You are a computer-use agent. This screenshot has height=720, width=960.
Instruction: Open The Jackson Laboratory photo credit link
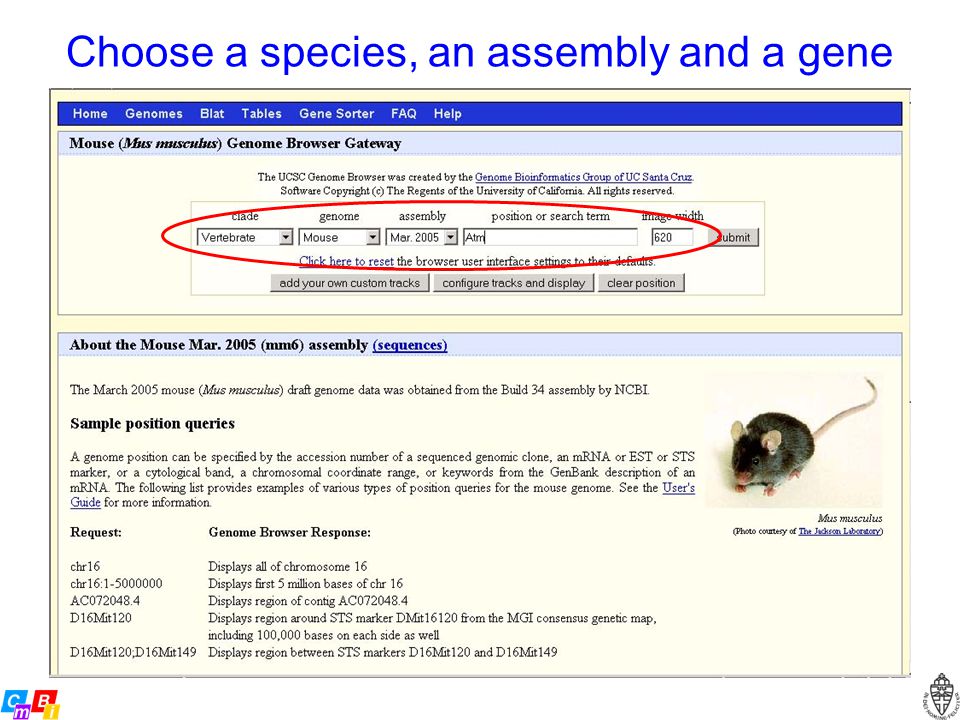(x=839, y=531)
